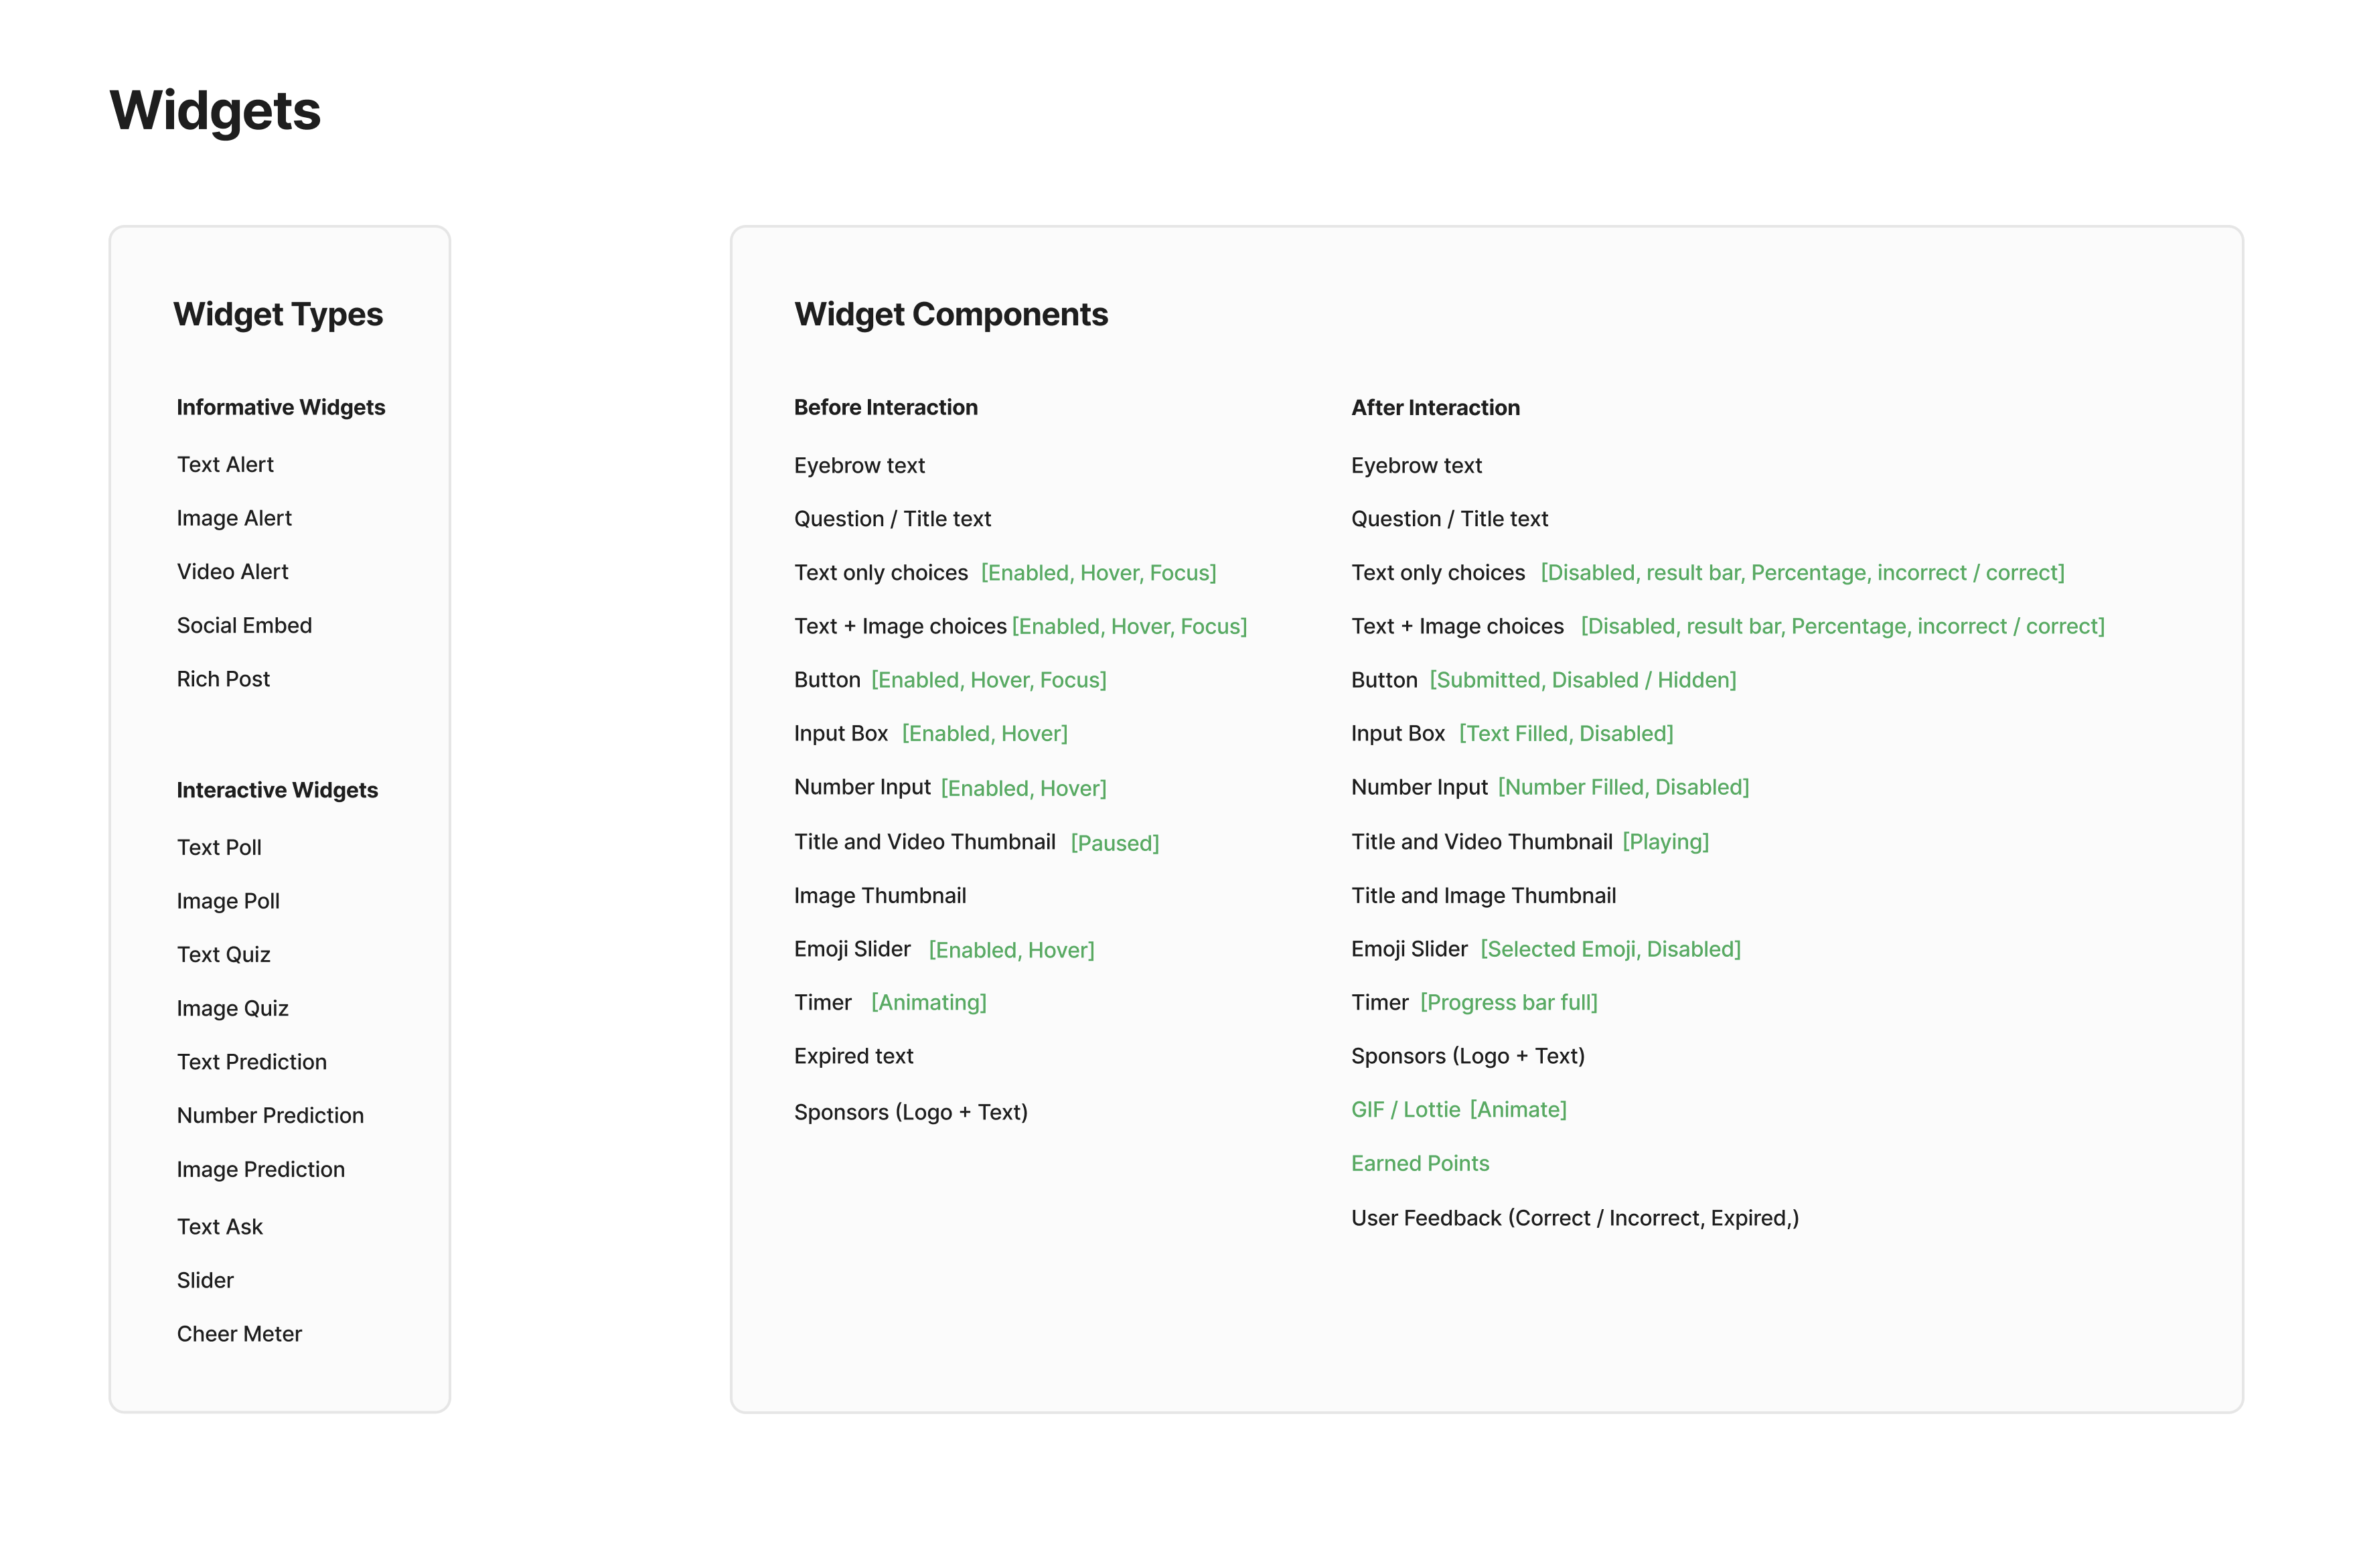Click the Widget Components heading

pyautogui.click(x=950, y=314)
